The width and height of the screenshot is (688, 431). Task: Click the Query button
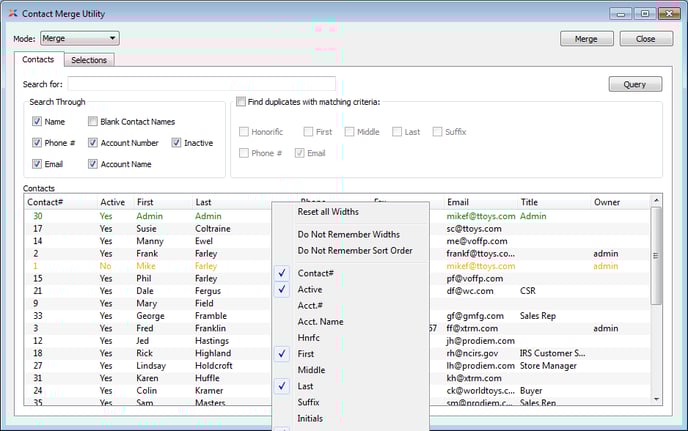point(634,84)
